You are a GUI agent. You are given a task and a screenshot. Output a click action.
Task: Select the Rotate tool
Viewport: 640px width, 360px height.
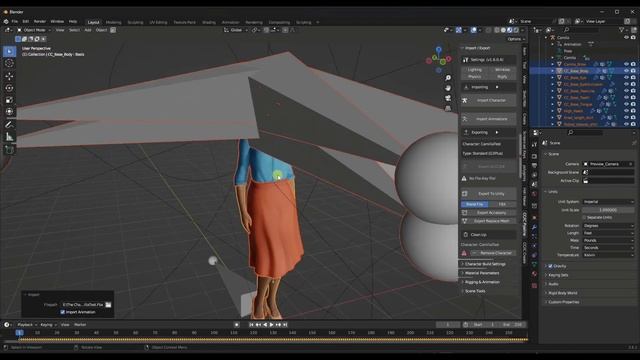point(9,88)
